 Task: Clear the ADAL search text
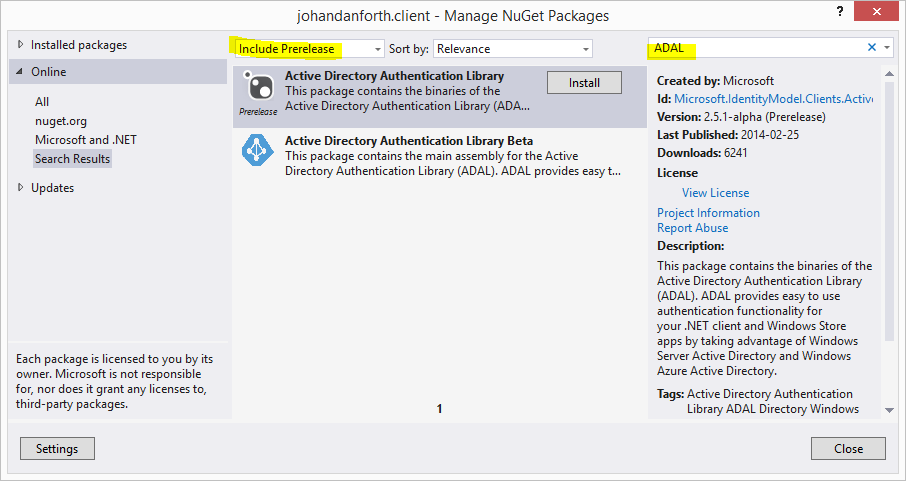click(x=871, y=47)
